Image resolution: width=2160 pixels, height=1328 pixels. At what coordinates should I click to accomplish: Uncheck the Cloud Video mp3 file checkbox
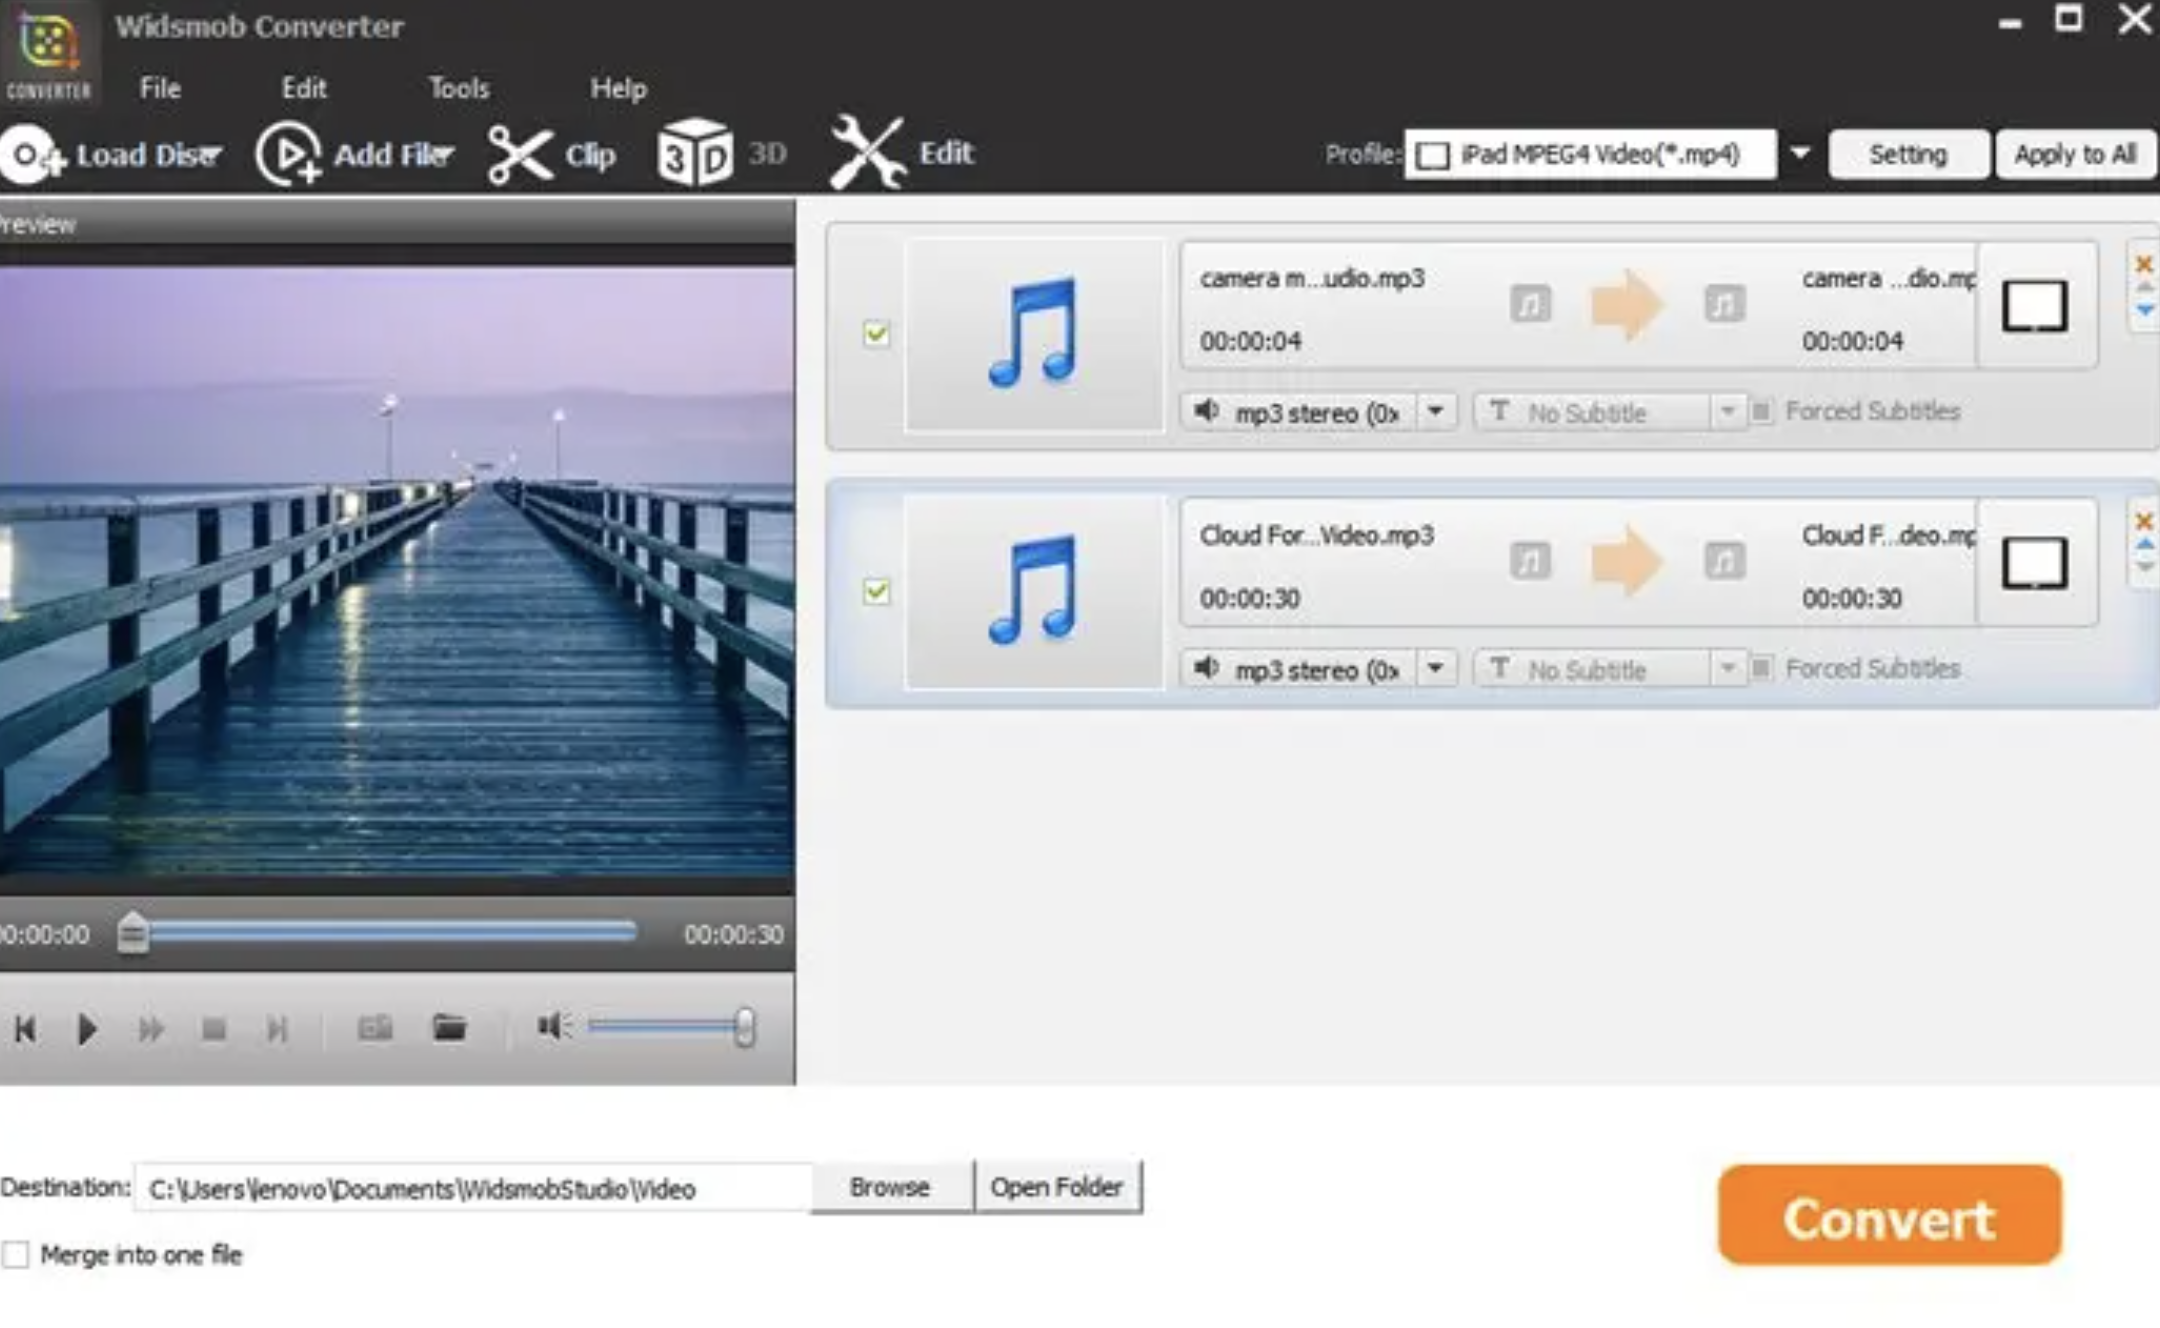click(876, 591)
